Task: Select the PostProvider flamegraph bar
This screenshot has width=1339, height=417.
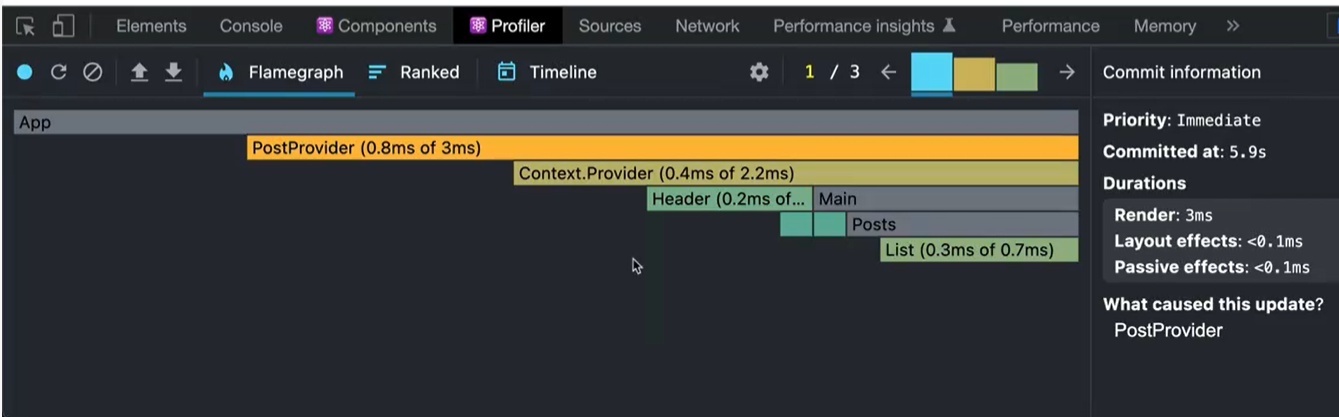Action: tap(662, 148)
